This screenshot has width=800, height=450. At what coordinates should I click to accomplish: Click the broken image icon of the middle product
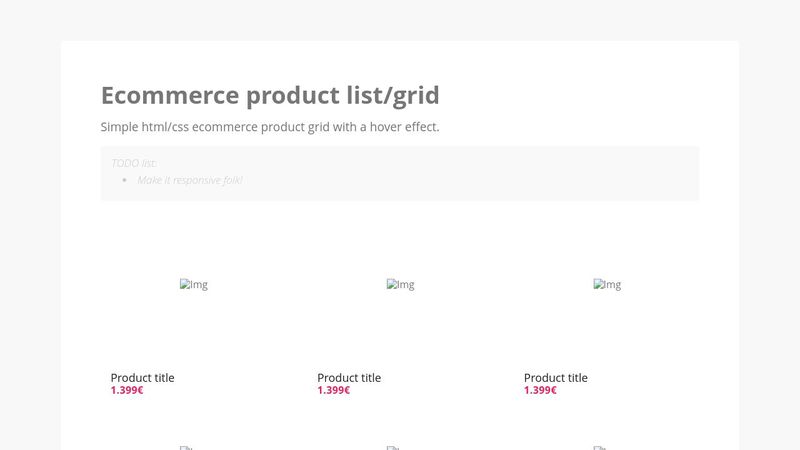pyautogui.click(x=392, y=284)
